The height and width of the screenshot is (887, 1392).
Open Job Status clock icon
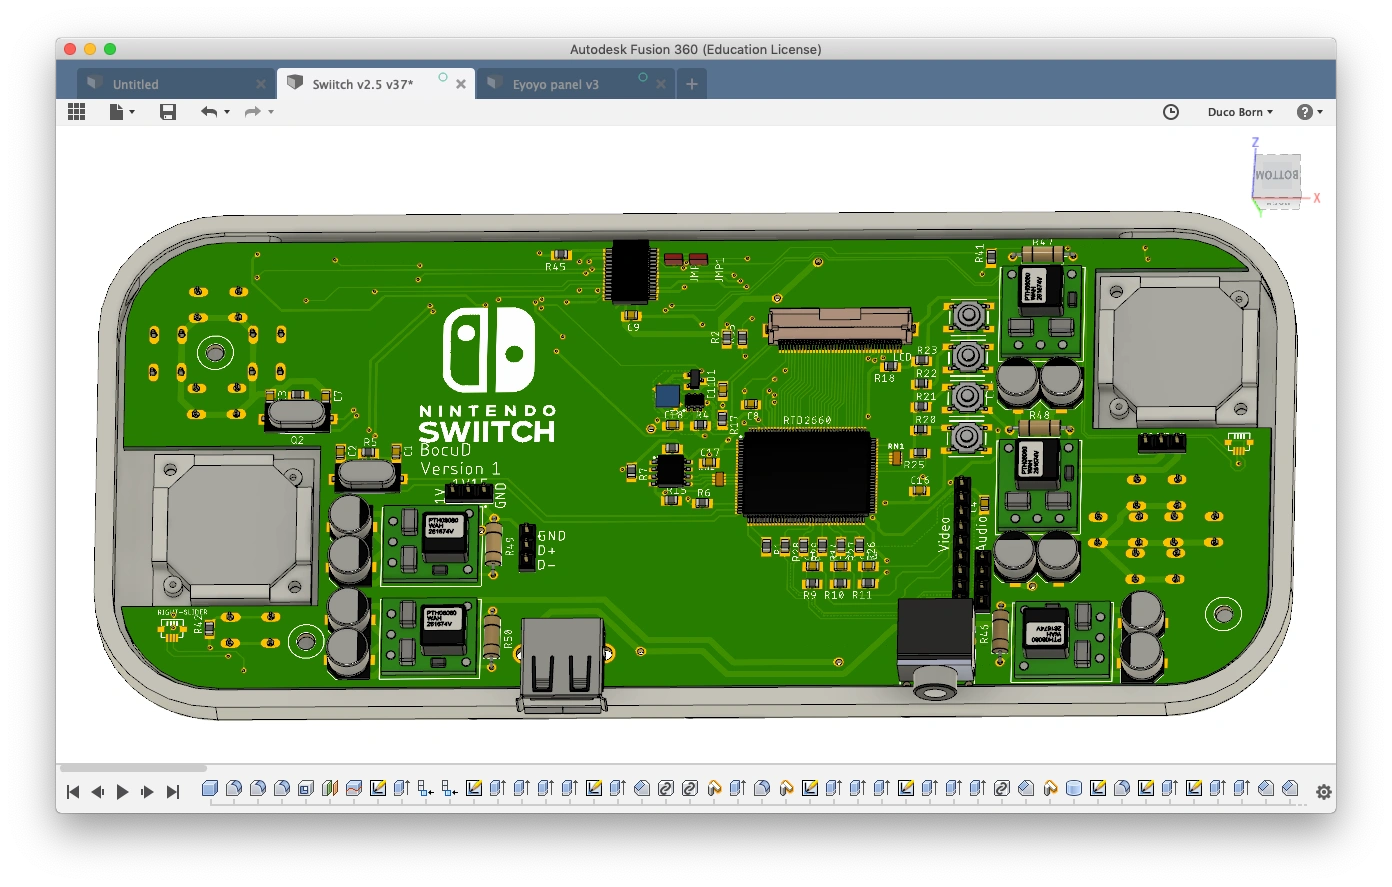point(1171,112)
